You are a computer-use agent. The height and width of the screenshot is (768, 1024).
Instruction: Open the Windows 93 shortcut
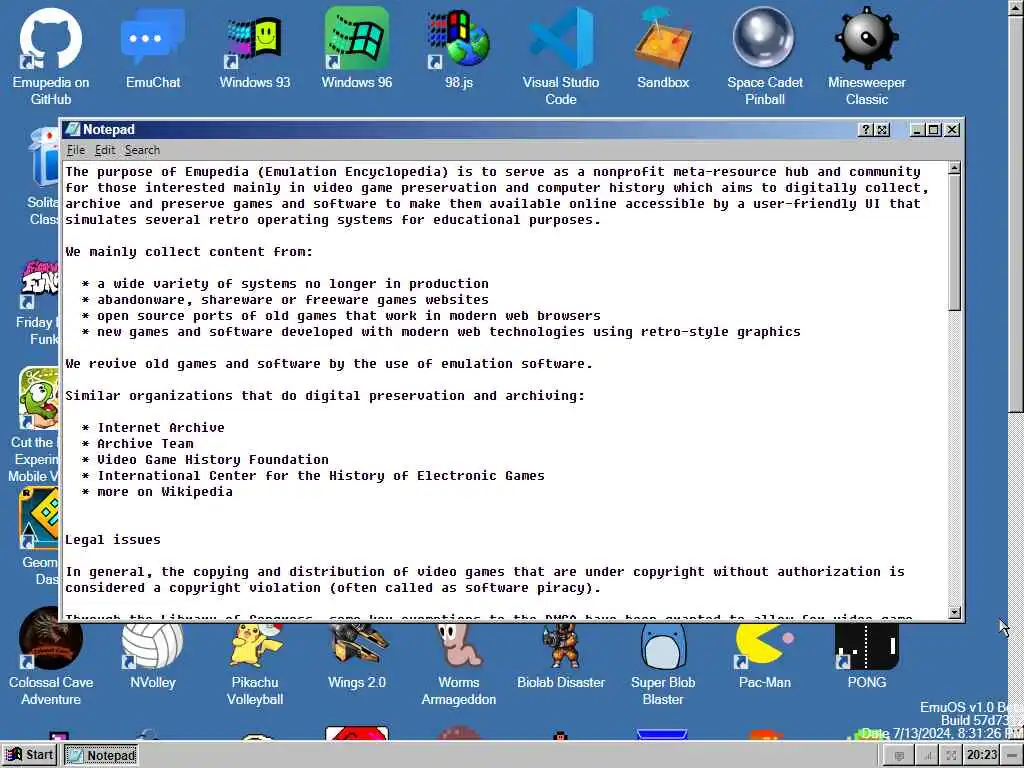coord(255,48)
